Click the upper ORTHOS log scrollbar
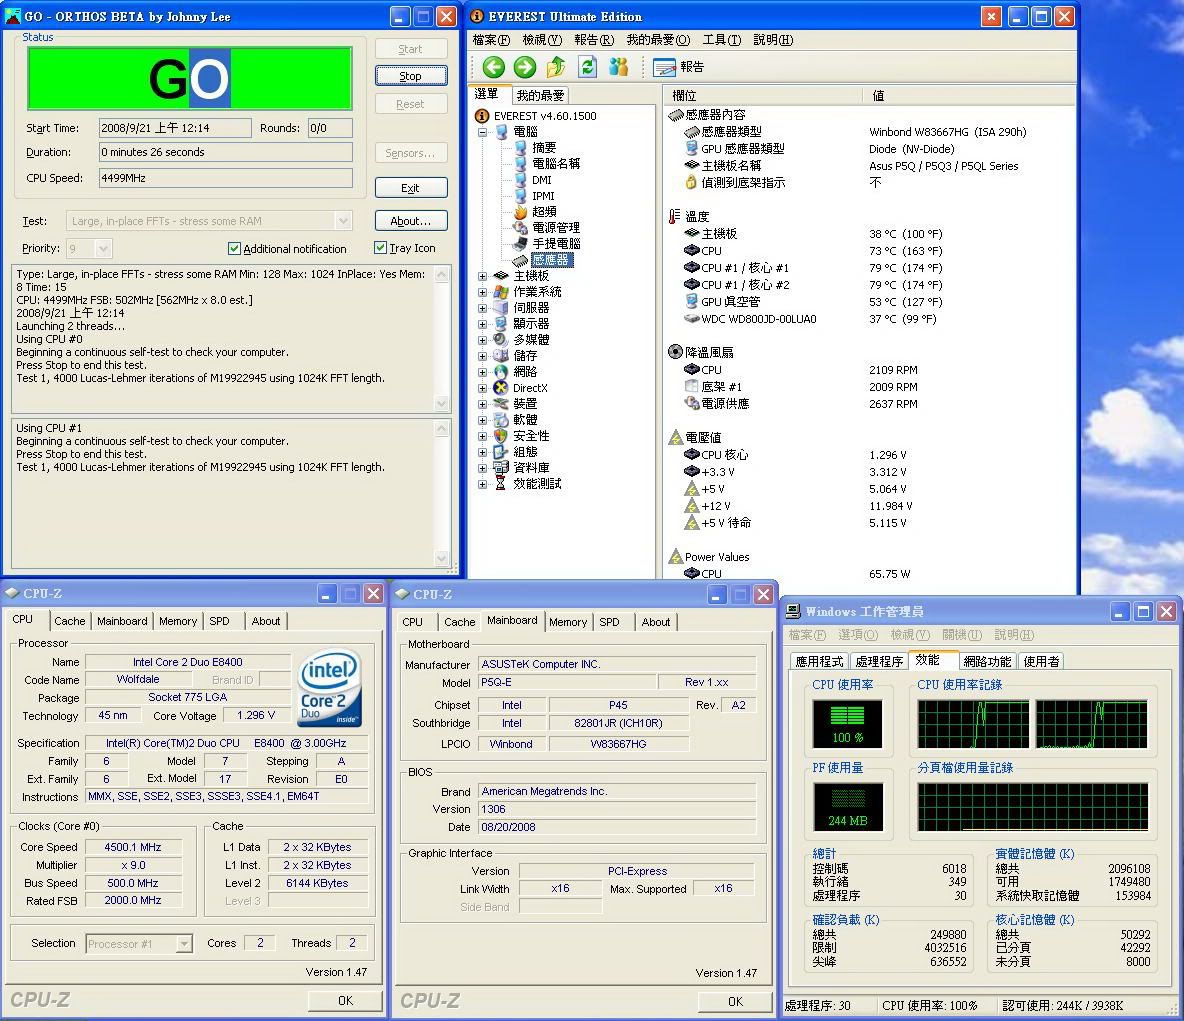The image size is (1184, 1021). point(442,339)
